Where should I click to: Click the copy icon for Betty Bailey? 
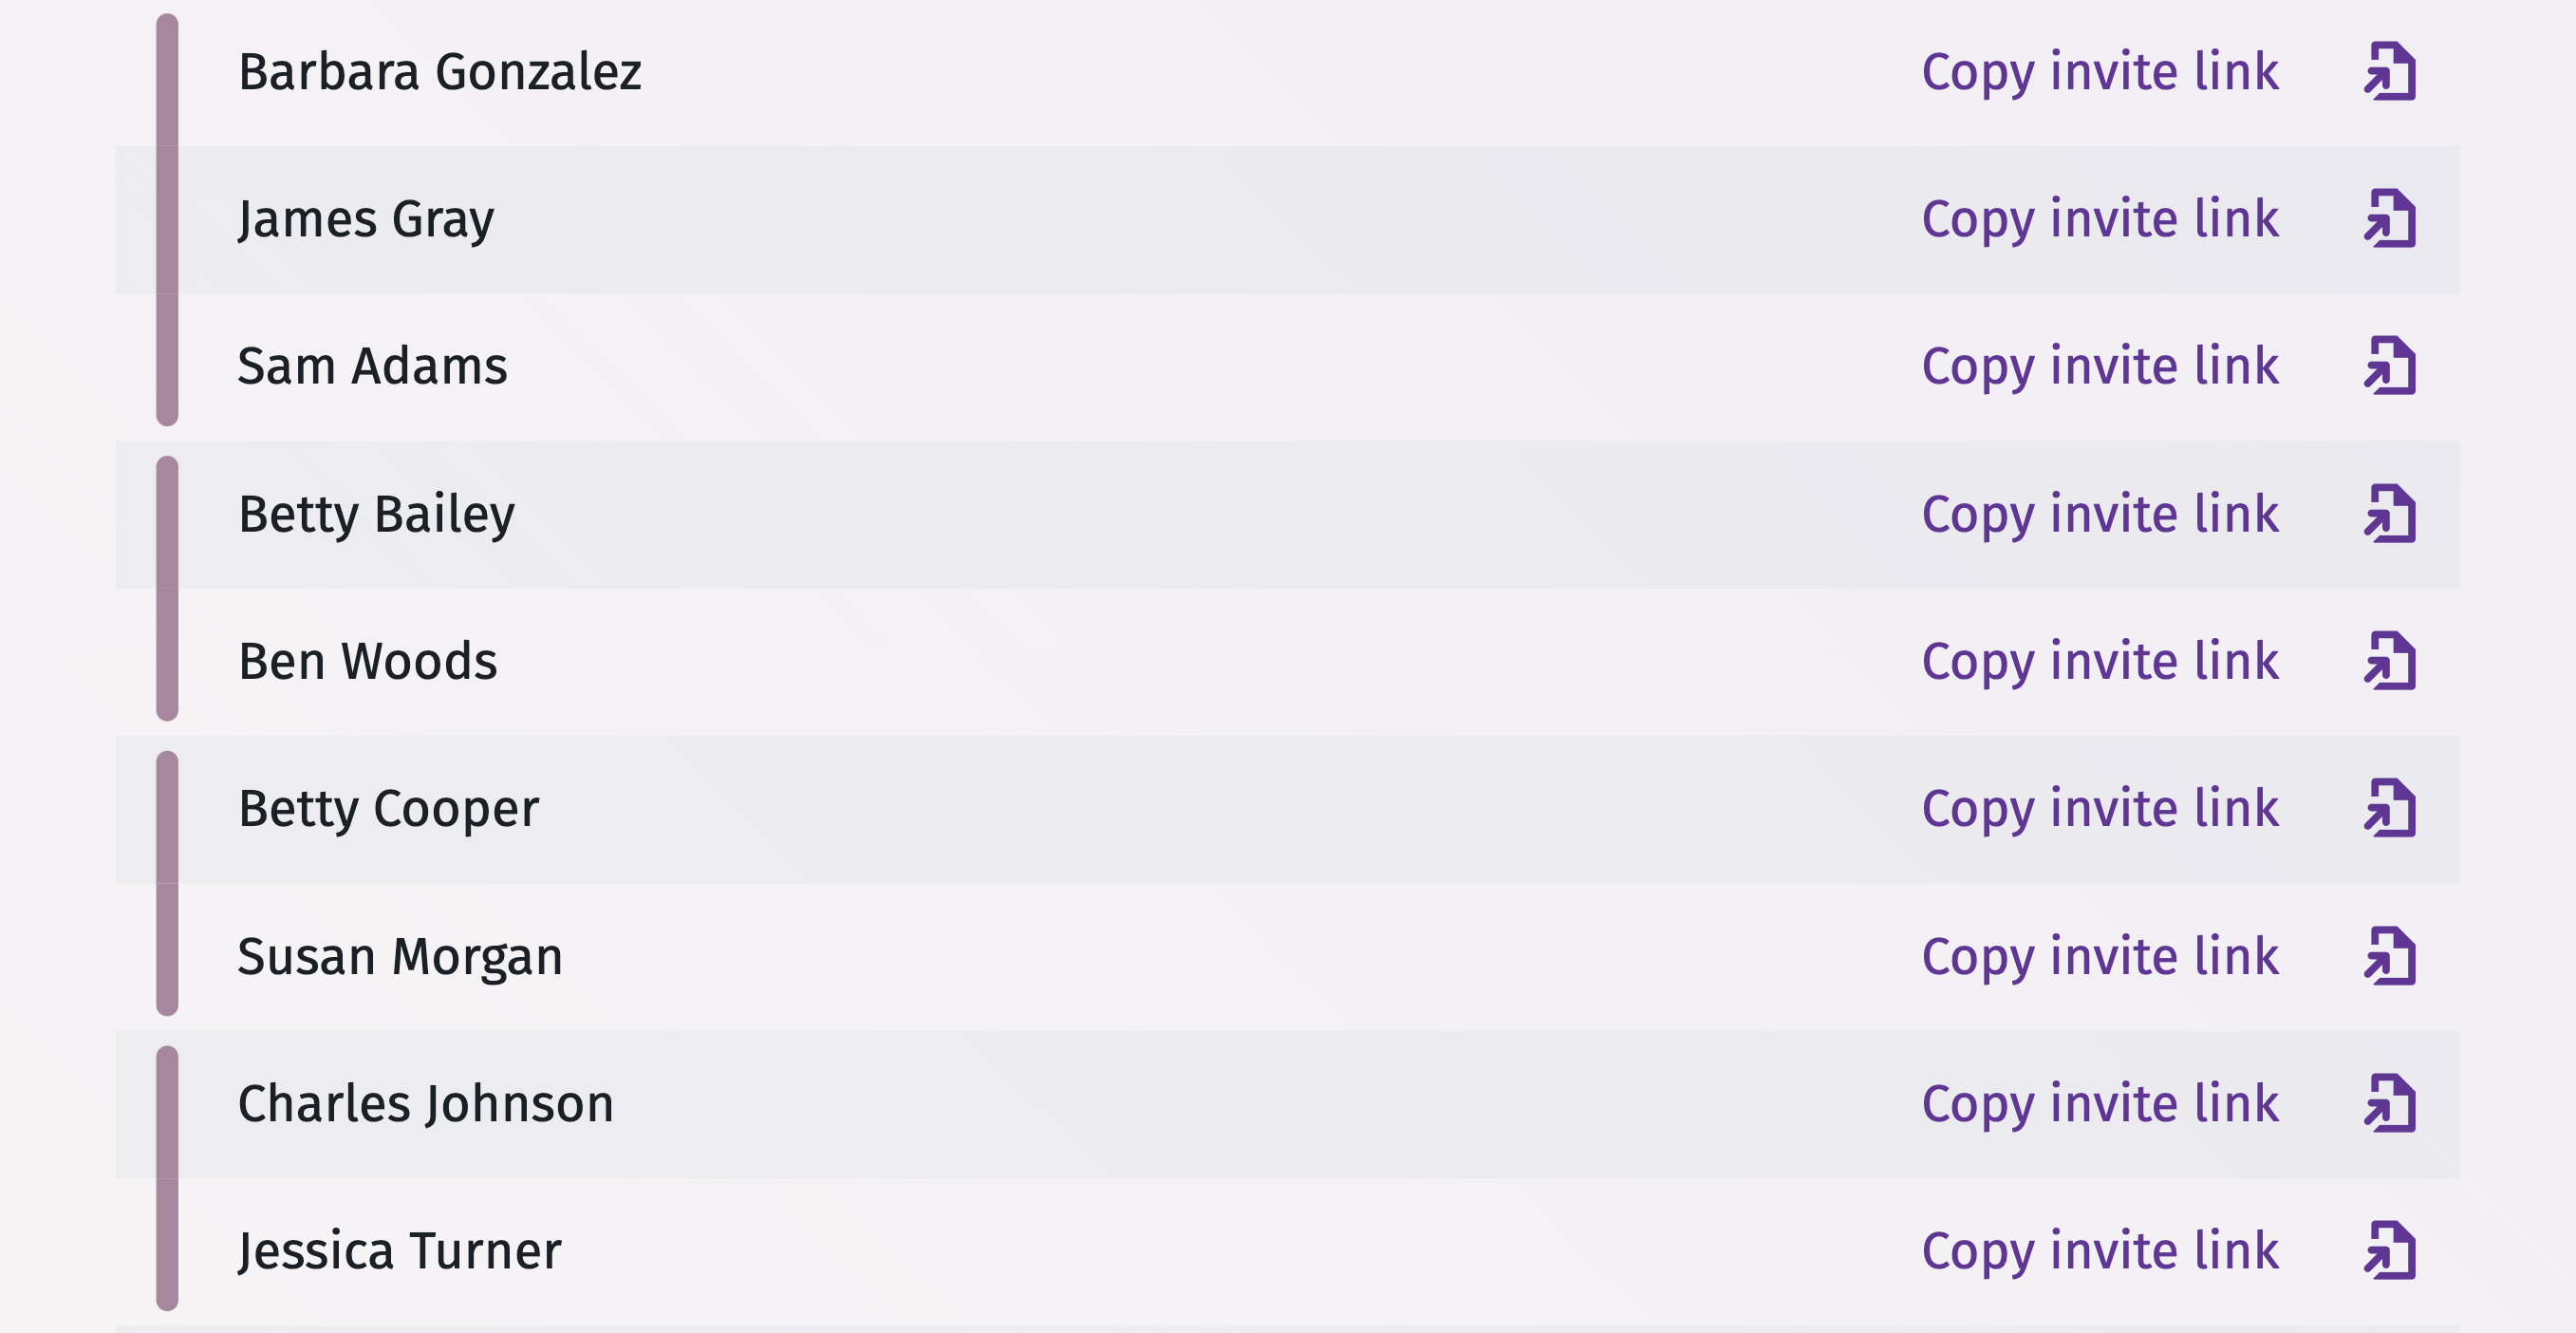(x=2390, y=514)
